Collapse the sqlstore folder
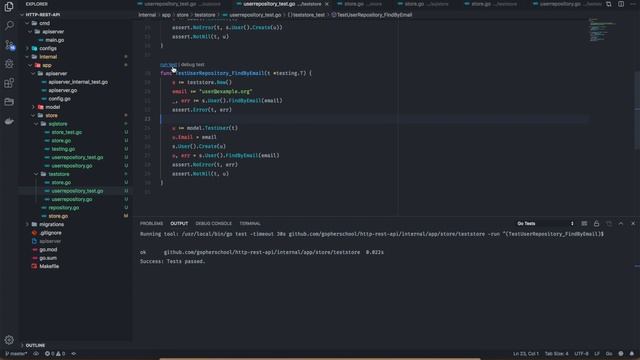This screenshot has width=640, height=360. pyautogui.click(x=58, y=124)
